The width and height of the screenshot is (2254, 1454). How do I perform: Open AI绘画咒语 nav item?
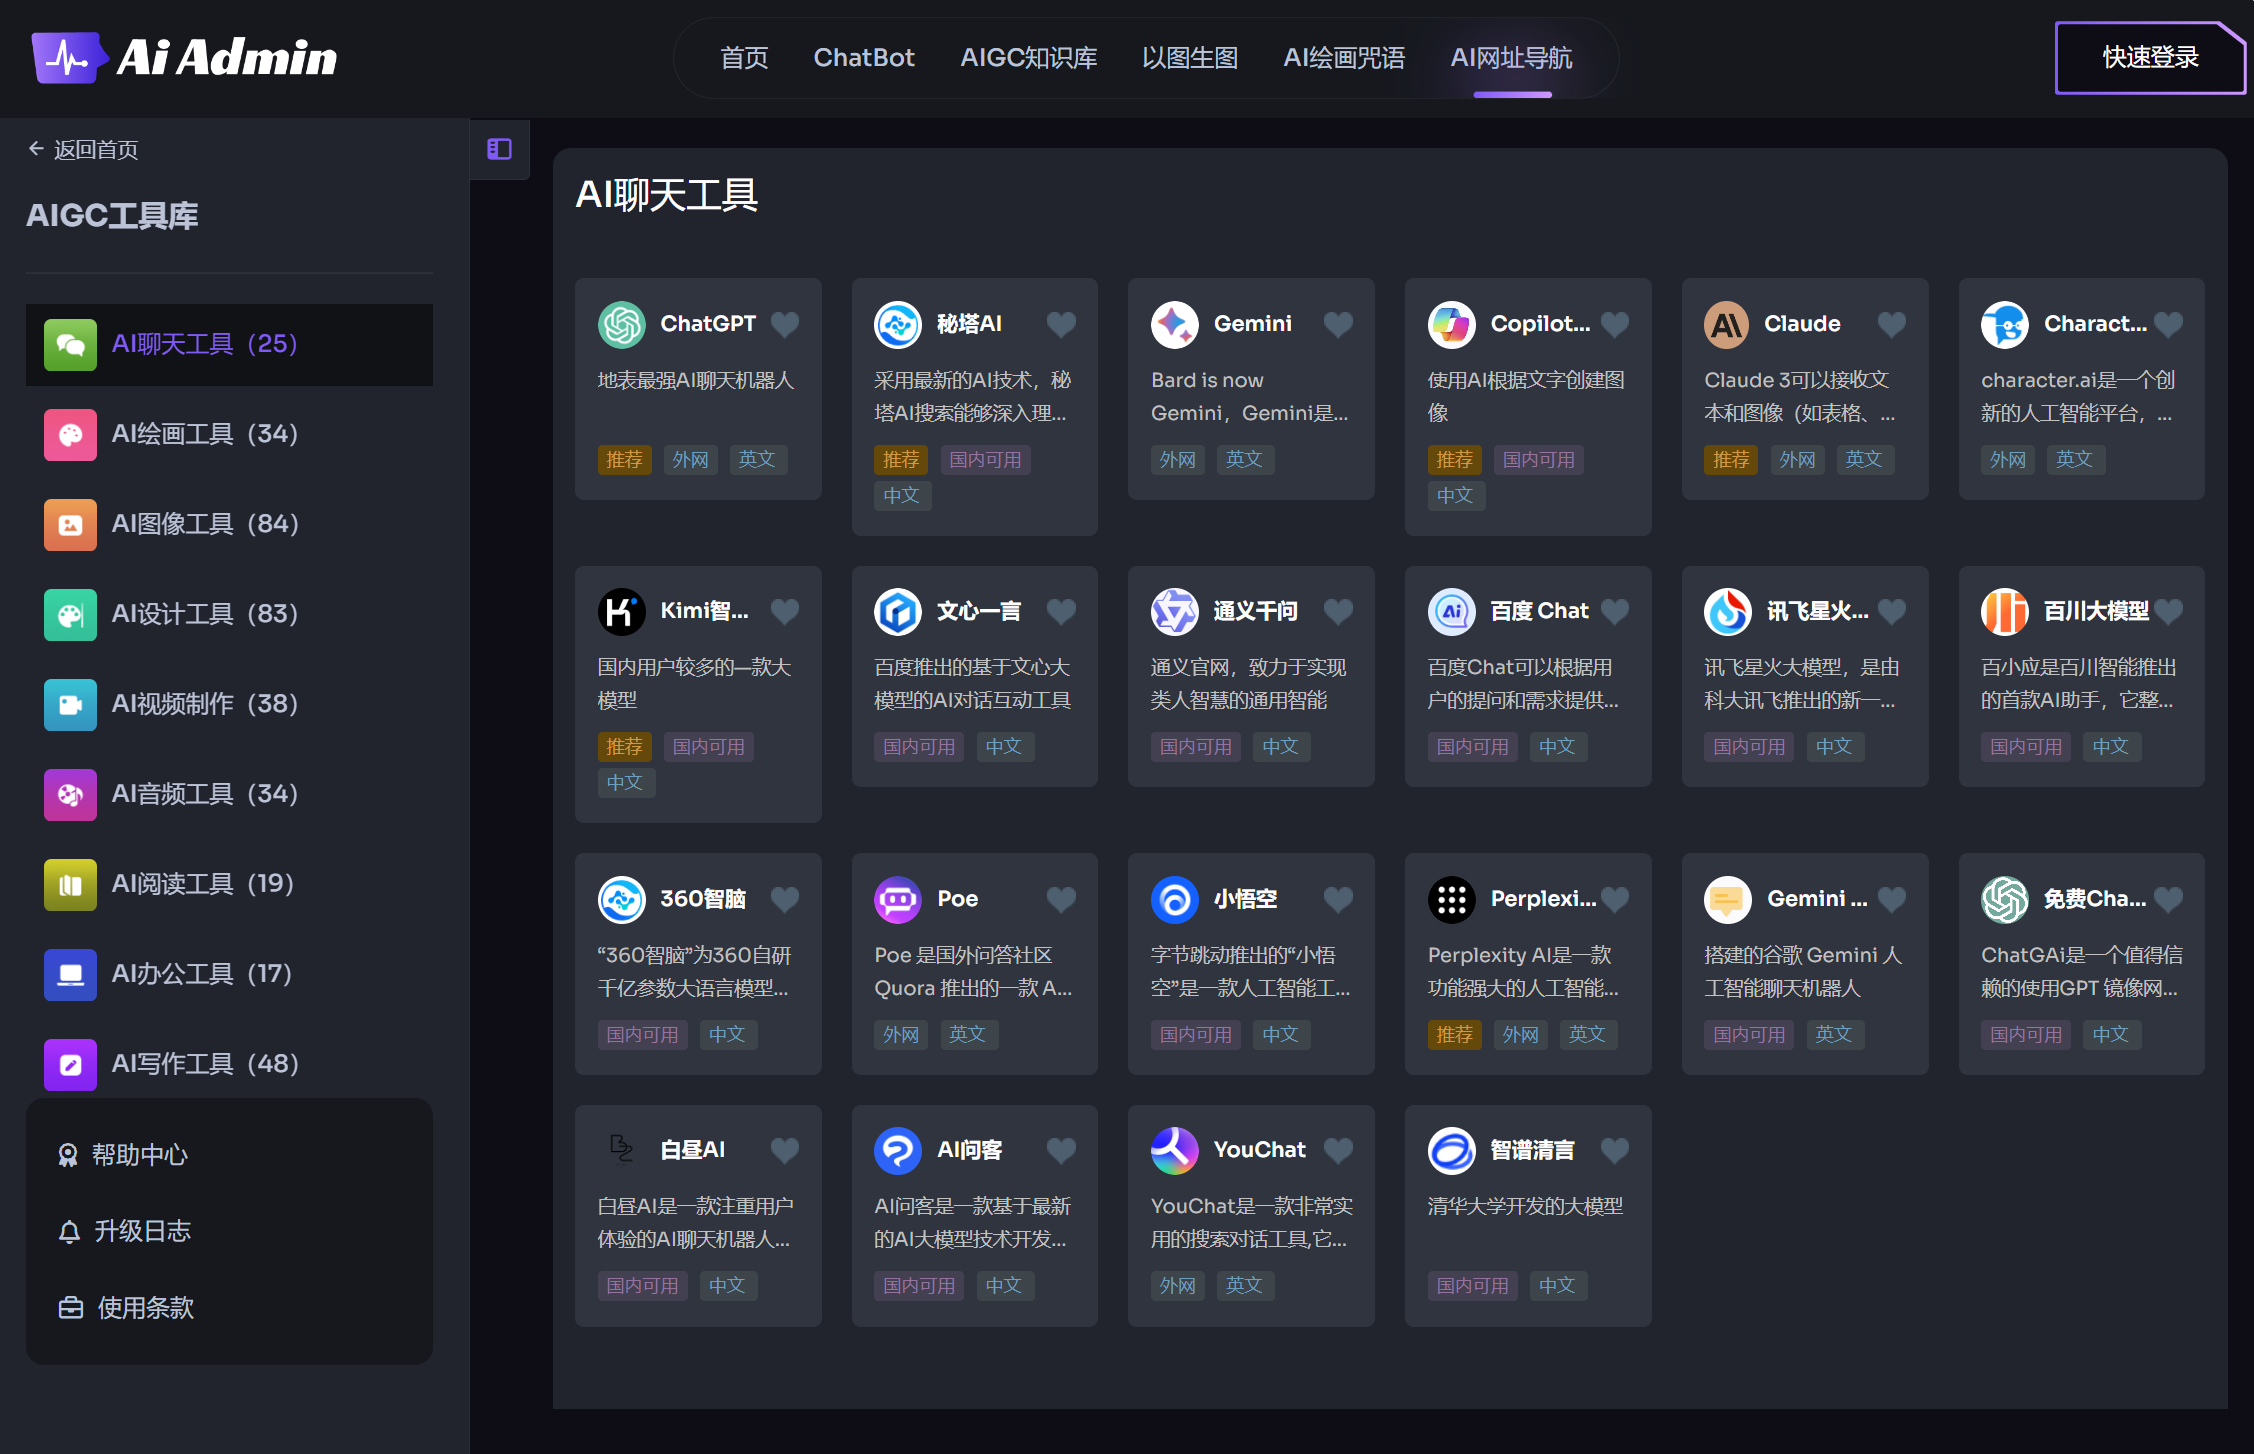[x=1344, y=58]
